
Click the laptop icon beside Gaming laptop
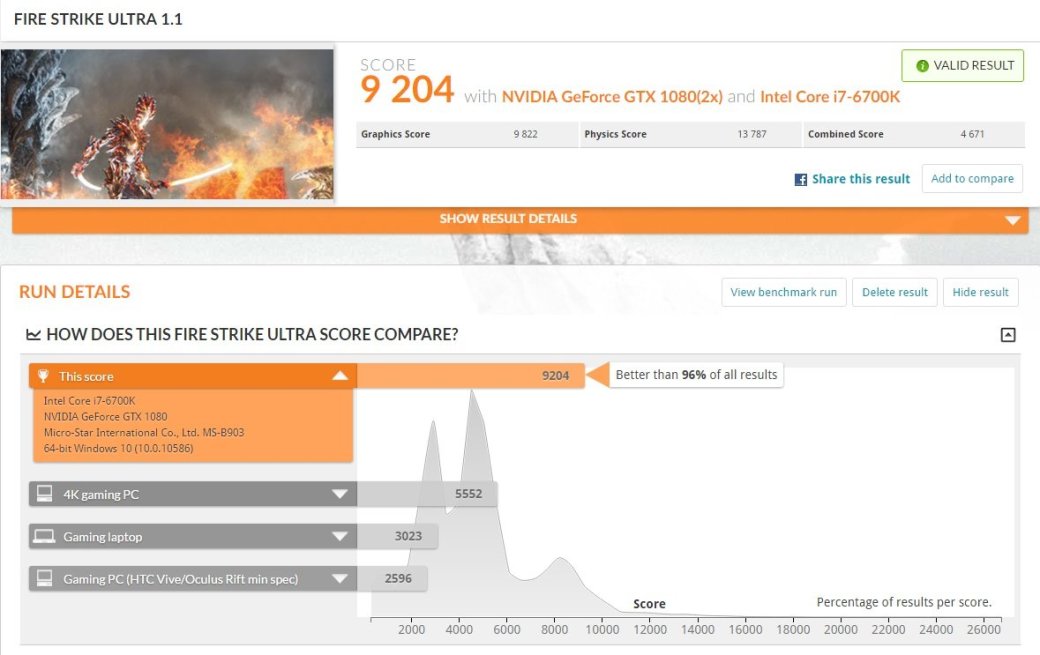(44, 536)
